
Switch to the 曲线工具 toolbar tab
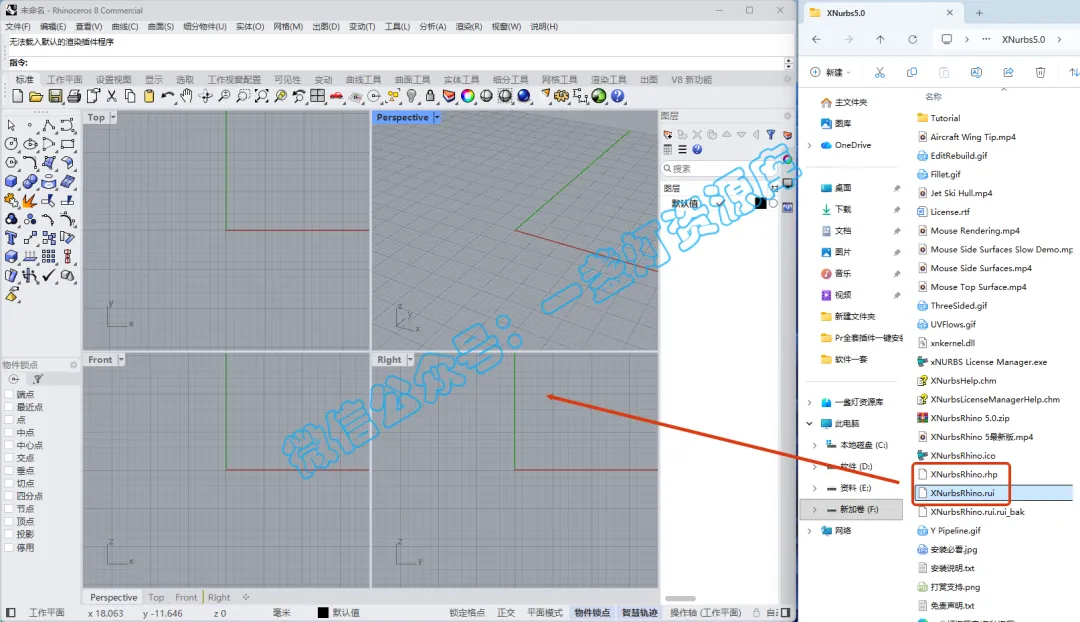coord(364,80)
